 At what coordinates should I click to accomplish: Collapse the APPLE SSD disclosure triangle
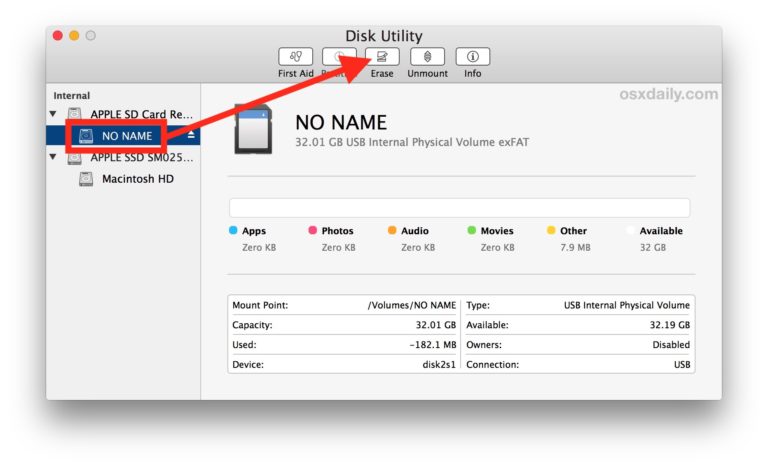(x=53, y=157)
